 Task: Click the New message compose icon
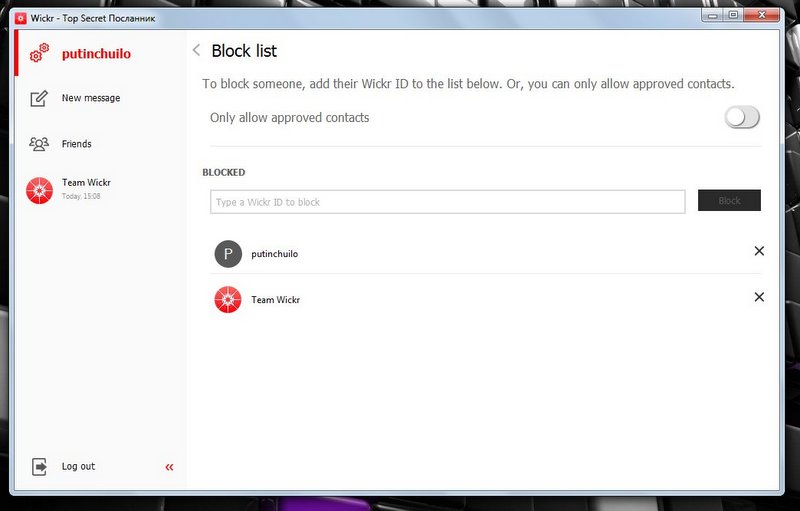(x=39, y=98)
